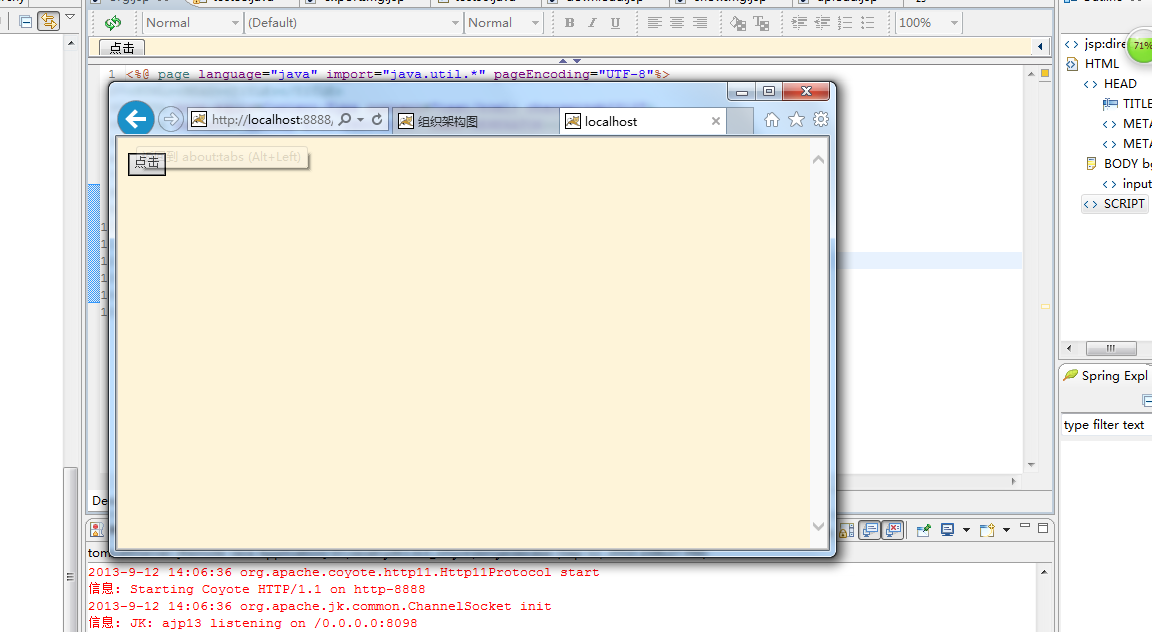Image resolution: width=1152 pixels, height=632 pixels.
Task: Open the 100% zoom dropdown
Action: [x=954, y=23]
